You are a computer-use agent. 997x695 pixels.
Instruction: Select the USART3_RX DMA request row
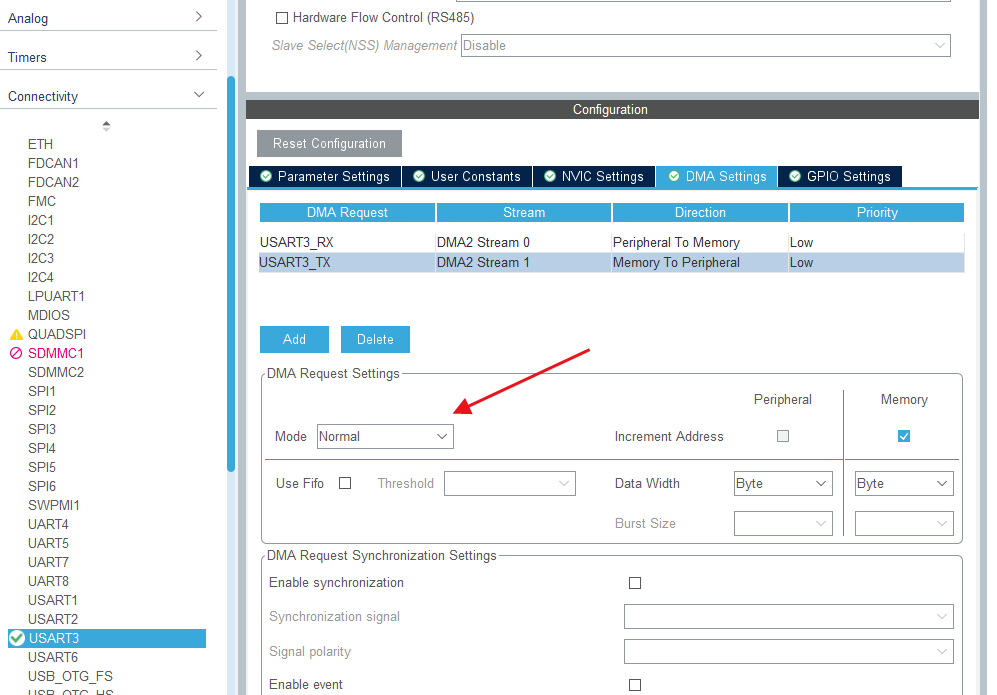[612, 242]
